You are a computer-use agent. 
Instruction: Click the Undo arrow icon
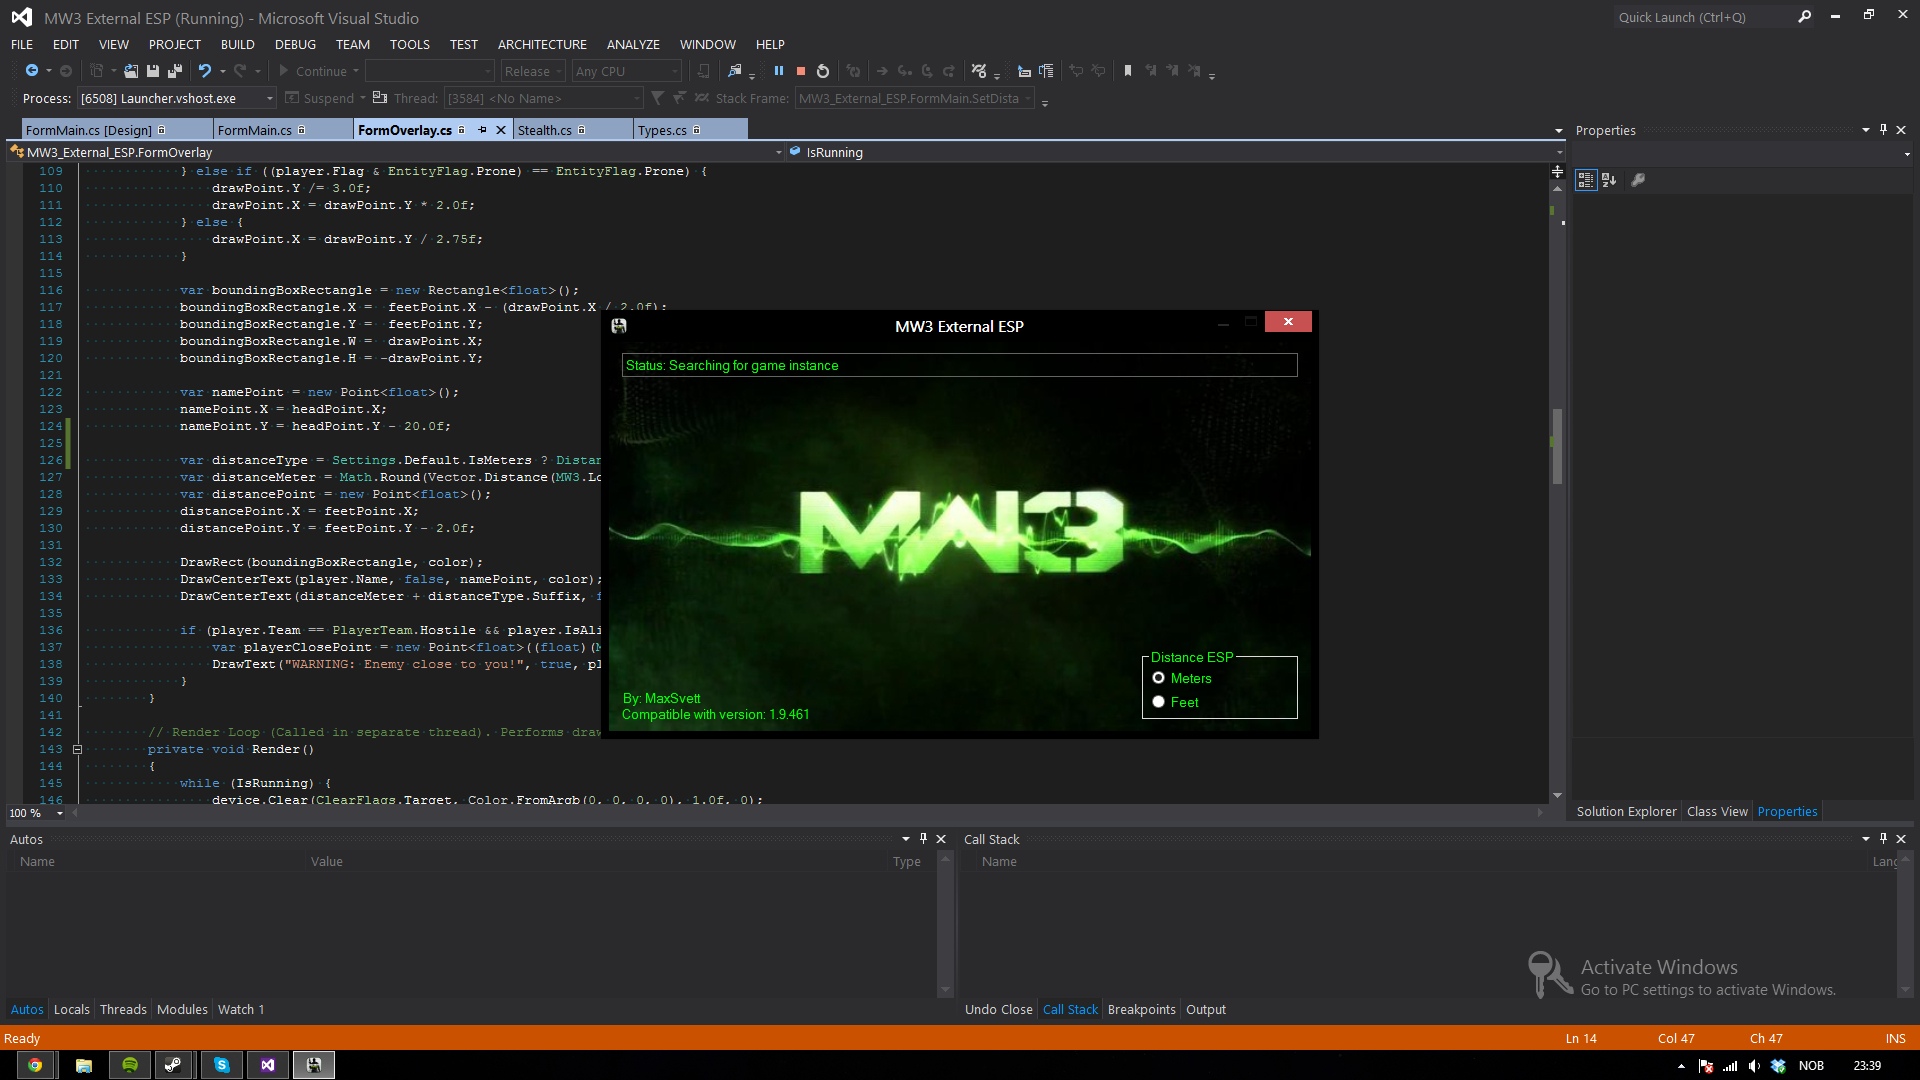coord(204,71)
